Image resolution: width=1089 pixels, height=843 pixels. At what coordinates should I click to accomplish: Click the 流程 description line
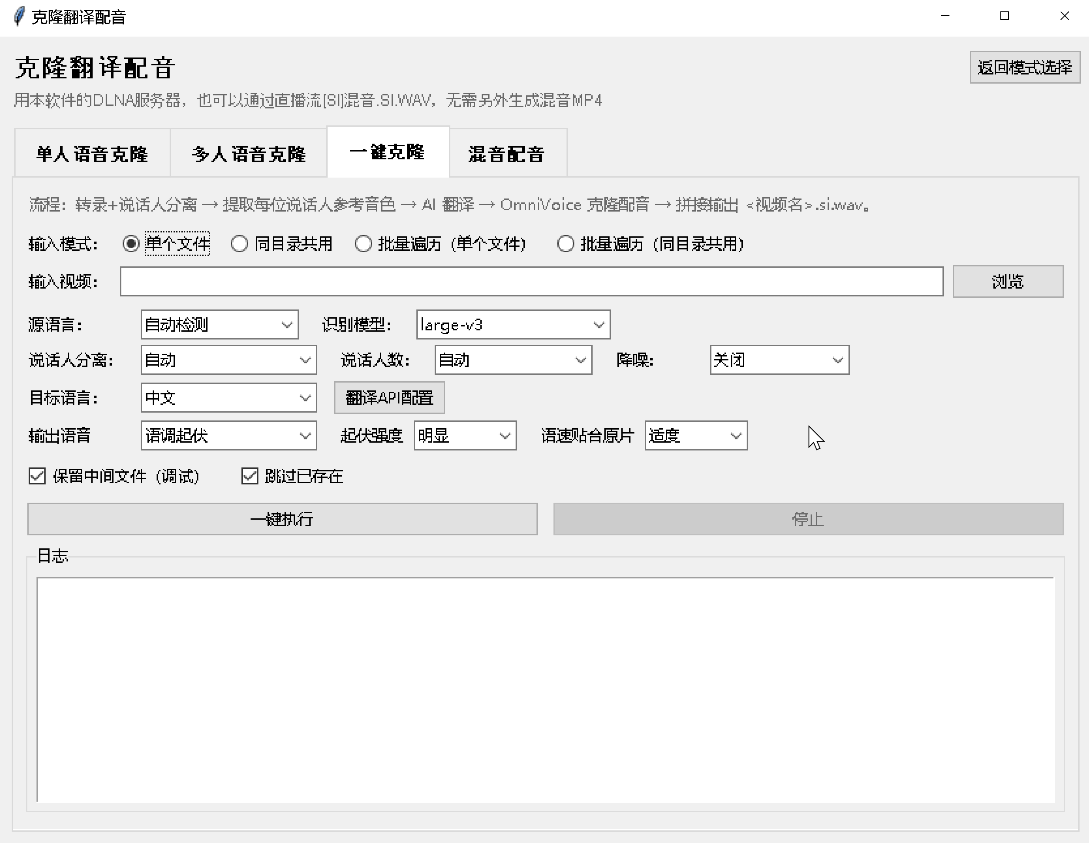tap(449, 205)
